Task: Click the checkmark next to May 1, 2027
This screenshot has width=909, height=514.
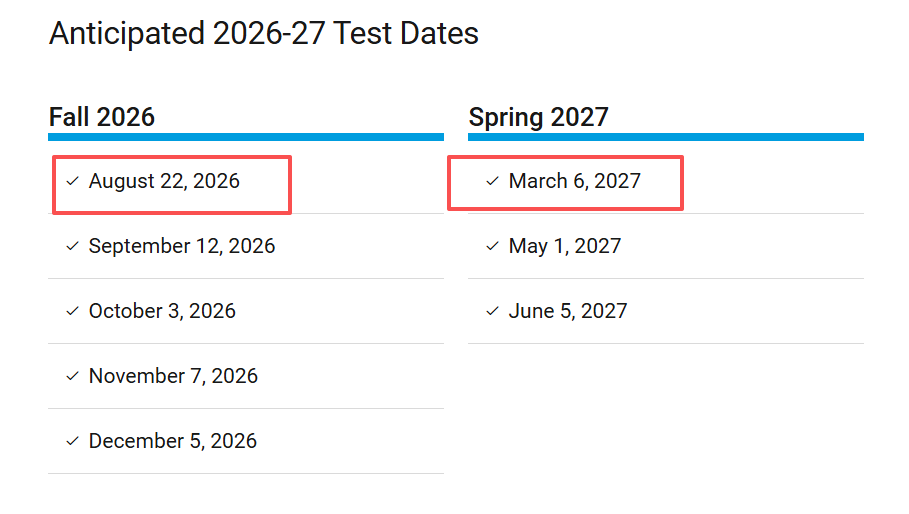Action: [x=492, y=246]
